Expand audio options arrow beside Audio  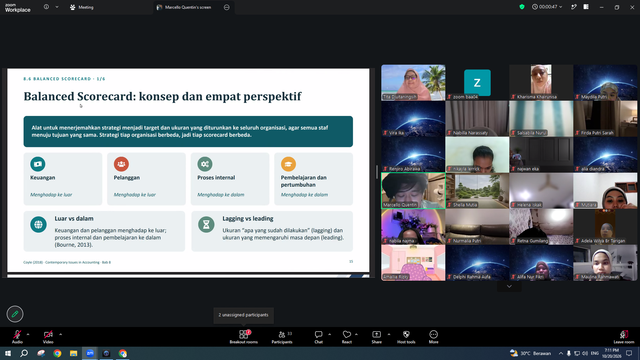click(x=28, y=334)
